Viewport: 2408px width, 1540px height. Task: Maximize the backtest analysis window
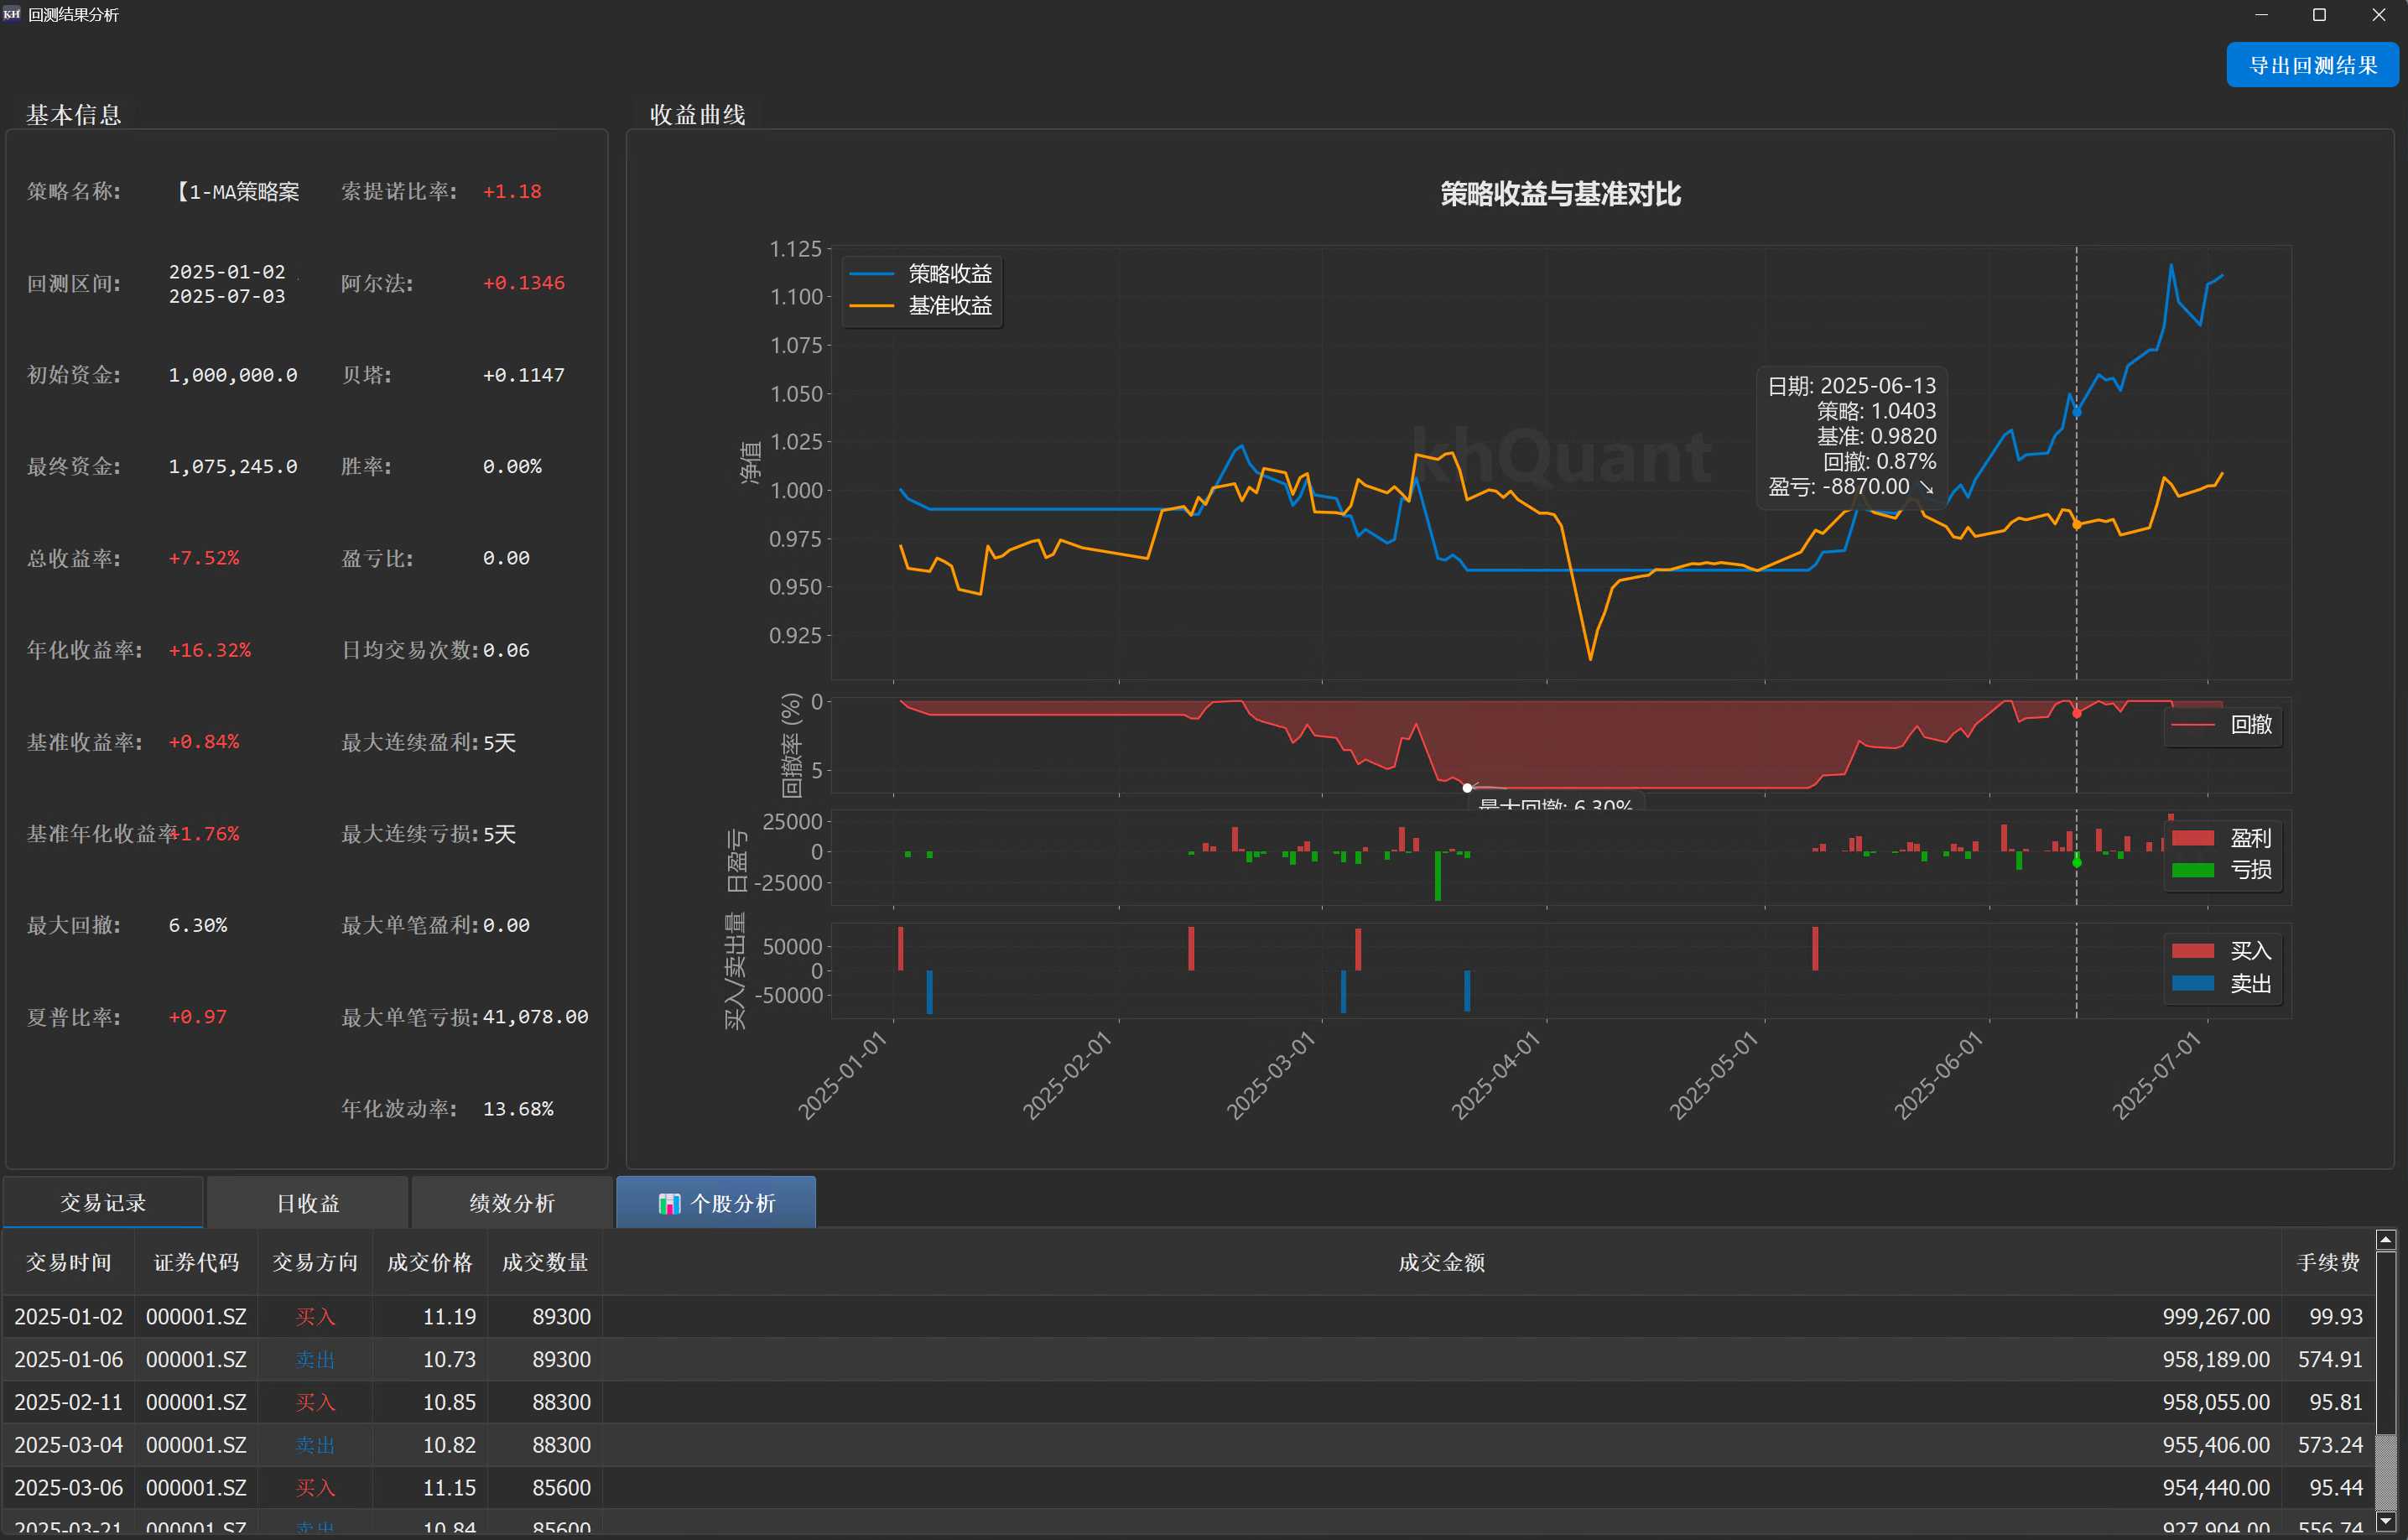tap(2319, 15)
